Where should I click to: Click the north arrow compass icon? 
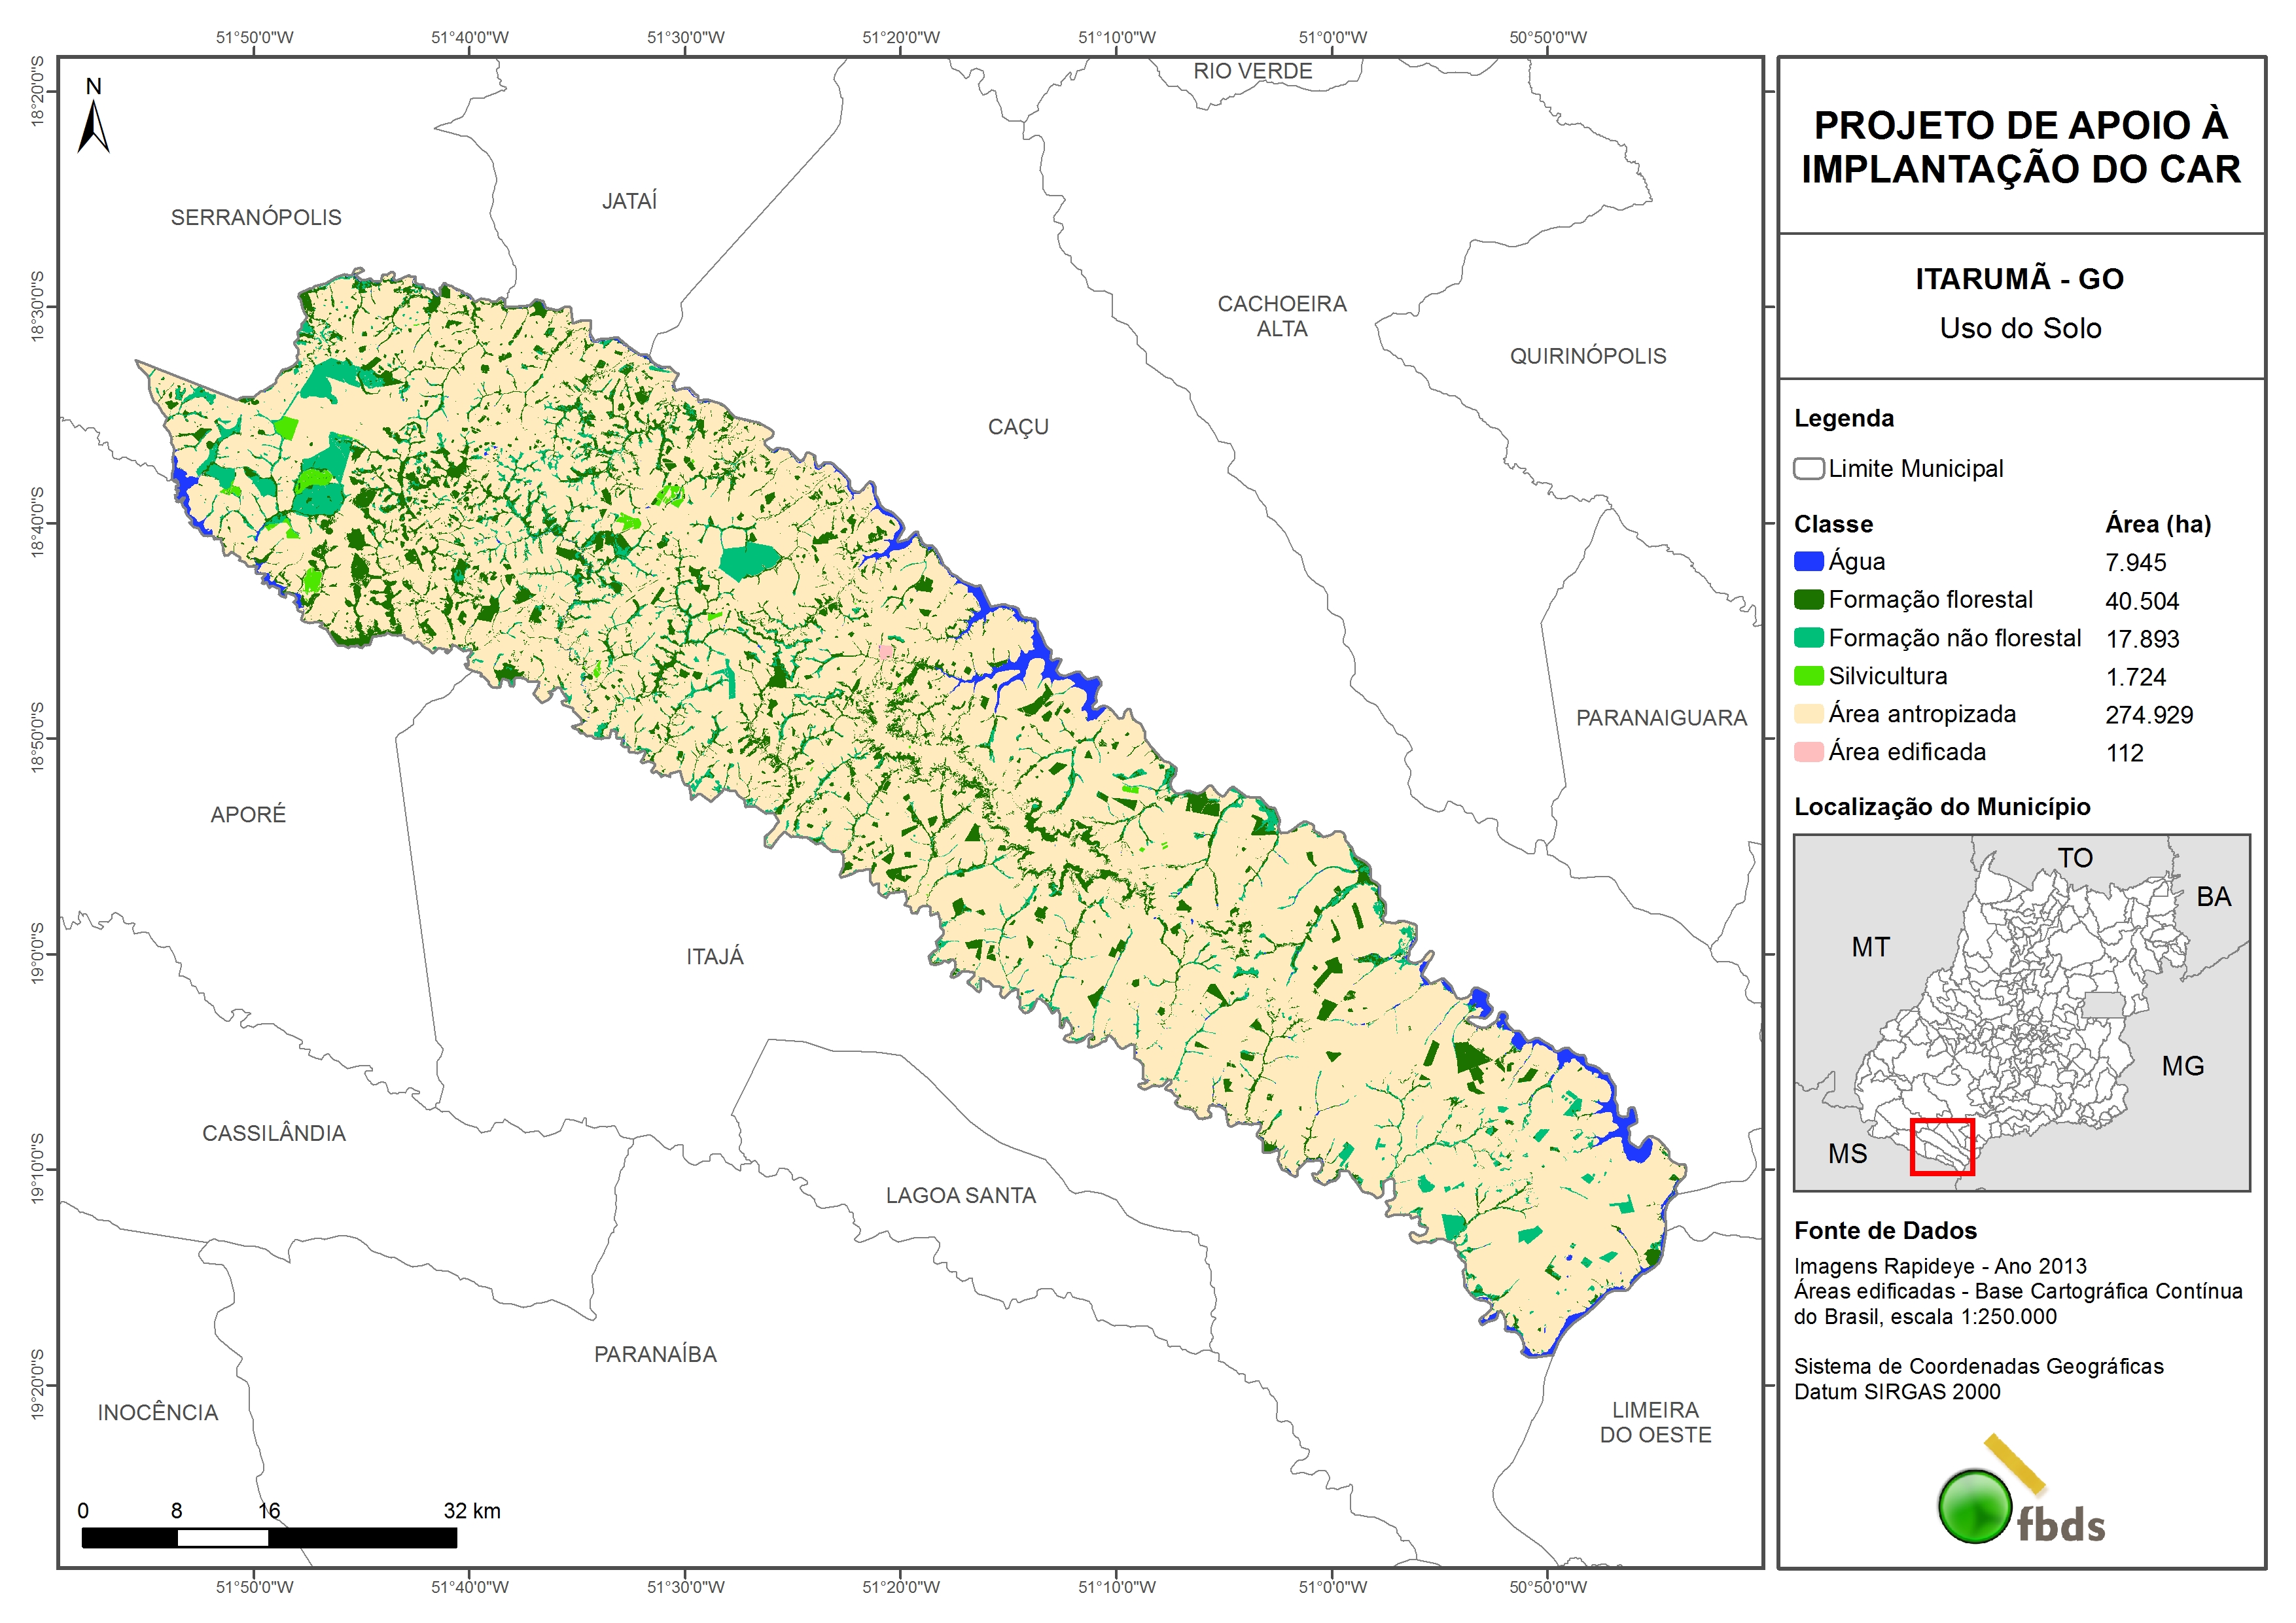click(93, 128)
